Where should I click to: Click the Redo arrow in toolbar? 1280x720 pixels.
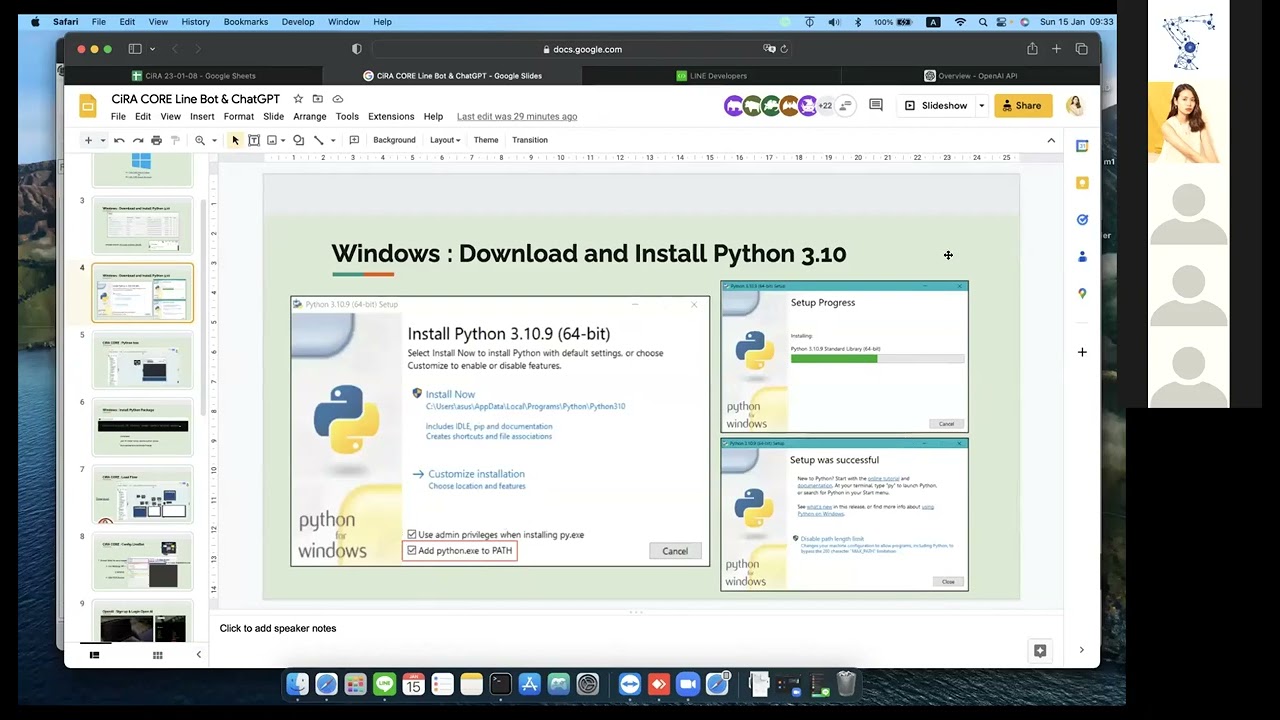[x=138, y=140]
